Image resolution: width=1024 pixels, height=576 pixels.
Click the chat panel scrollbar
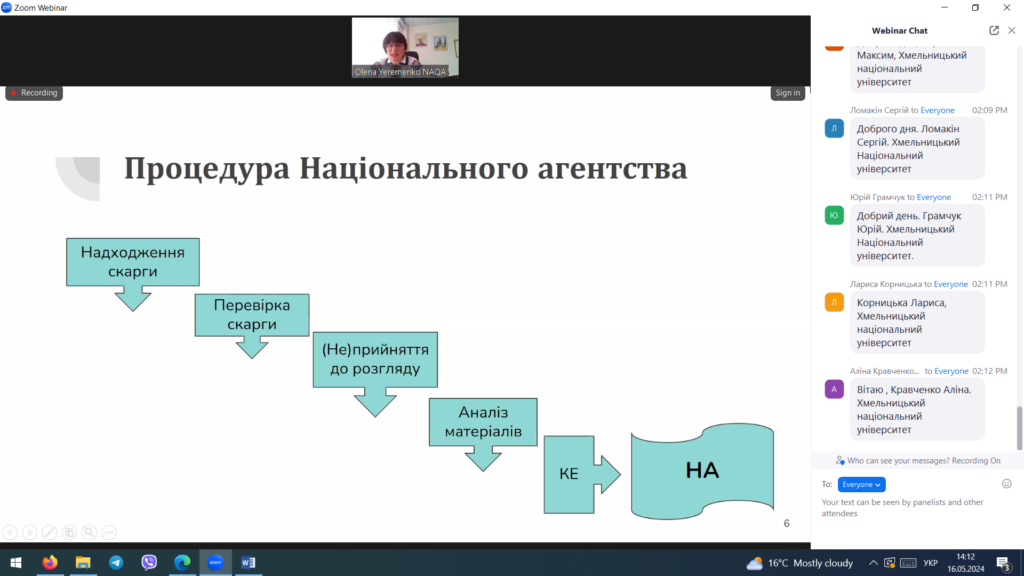(1019, 428)
